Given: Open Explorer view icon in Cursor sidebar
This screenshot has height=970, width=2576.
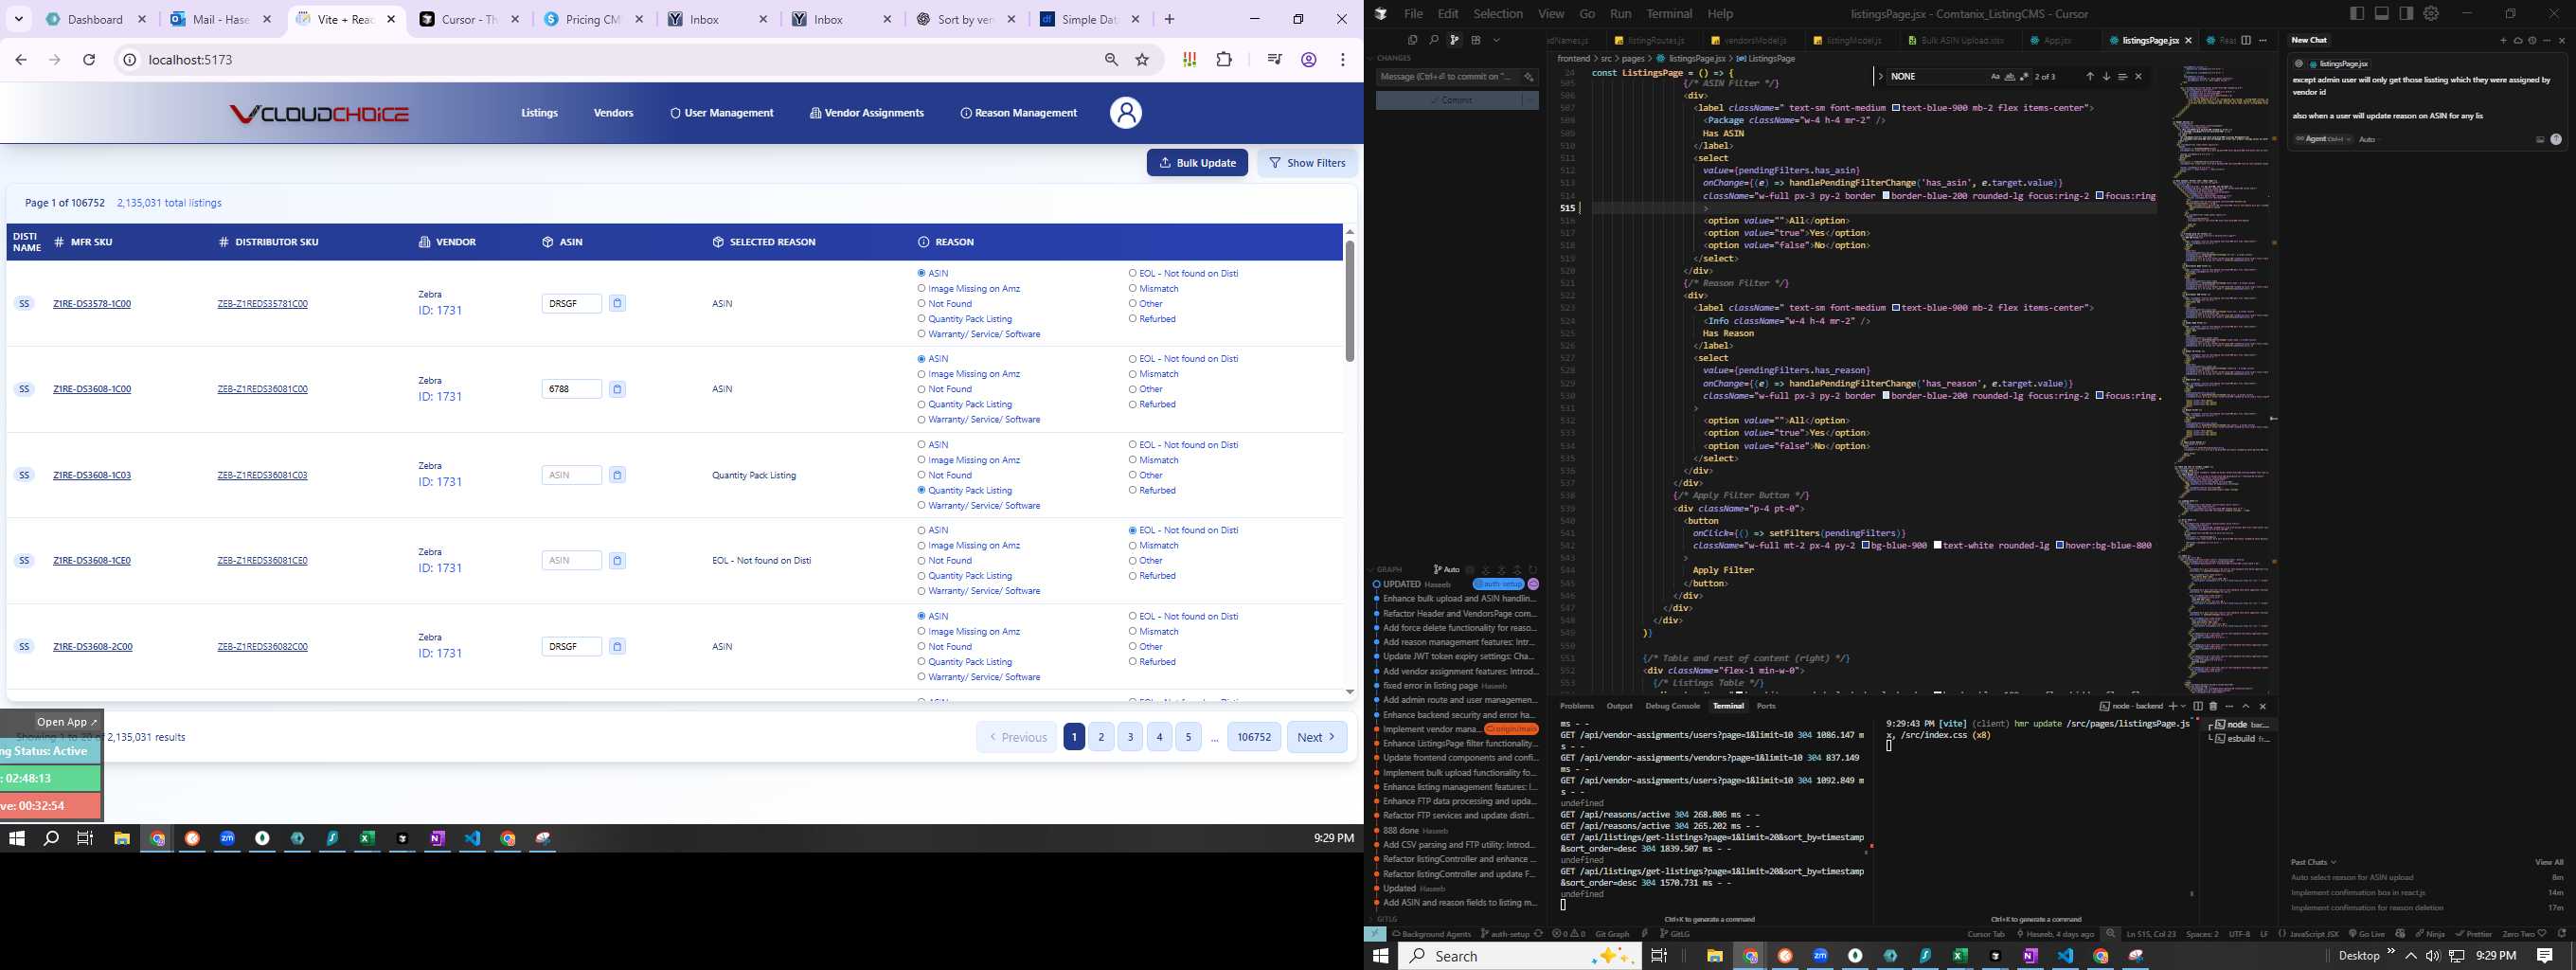Looking at the screenshot, I should point(1413,40).
